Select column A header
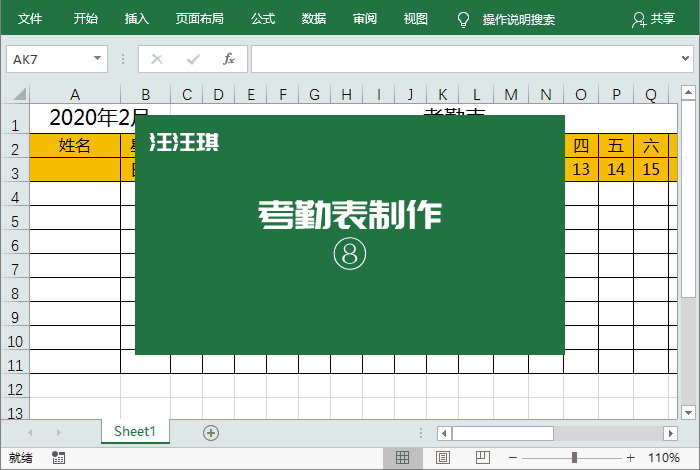This screenshot has height=470, width=700. click(x=75, y=94)
